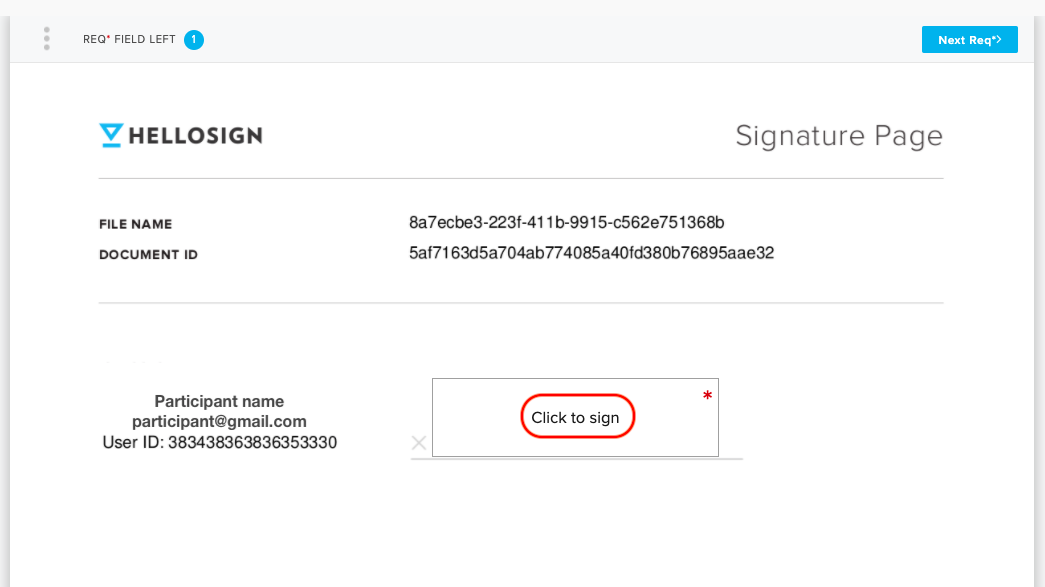This screenshot has width=1045, height=587.
Task: Click the HelloSign triangle logo icon
Action: [111, 135]
